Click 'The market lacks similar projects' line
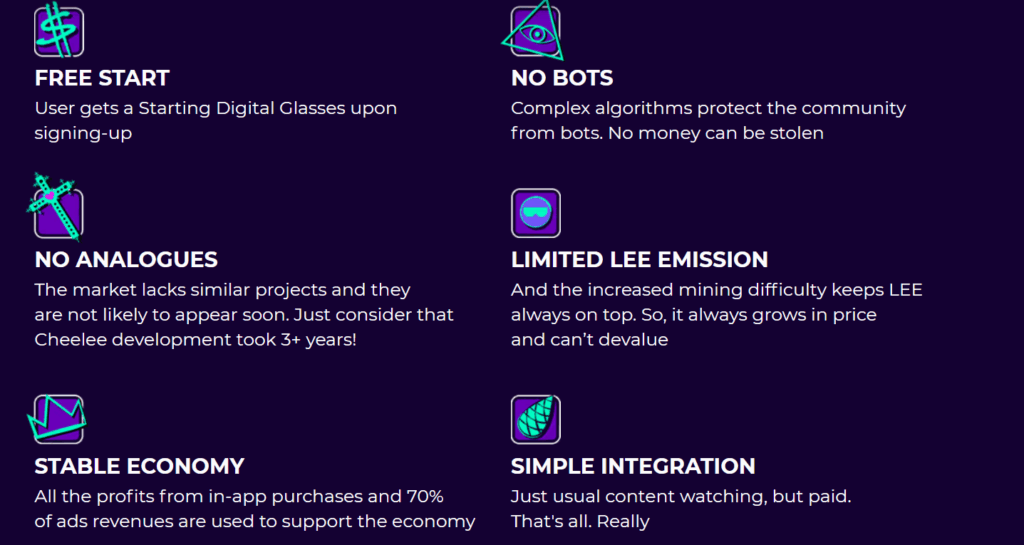This screenshot has height=545, width=1024. point(222,290)
